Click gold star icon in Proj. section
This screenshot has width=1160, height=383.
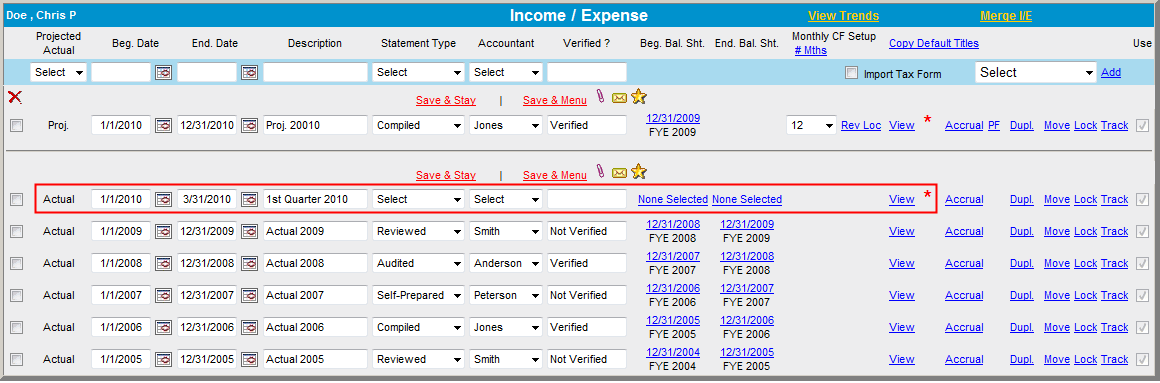tap(638, 97)
